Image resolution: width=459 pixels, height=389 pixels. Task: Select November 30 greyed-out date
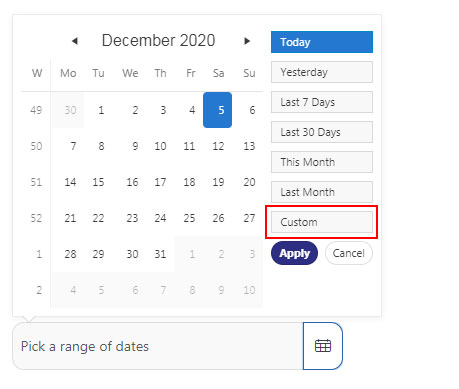click(70, 110)
